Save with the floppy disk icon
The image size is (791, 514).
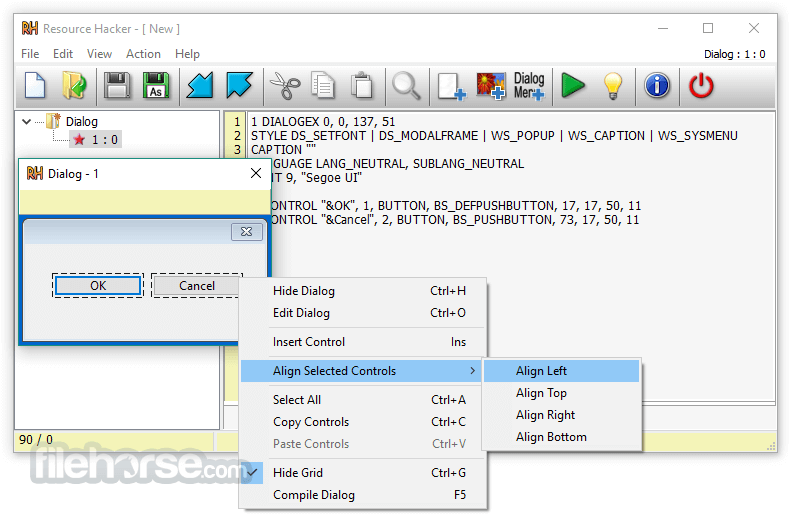[117, 85]
